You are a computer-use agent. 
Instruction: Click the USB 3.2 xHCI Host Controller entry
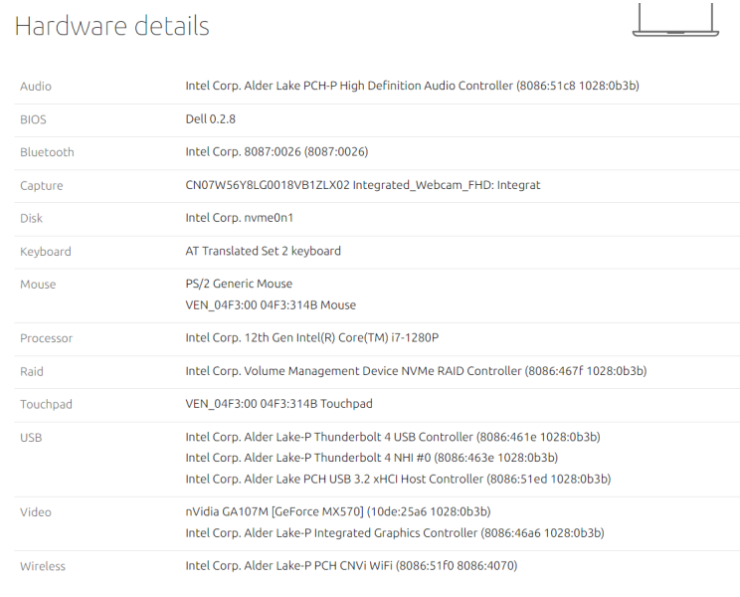click(x=398, y=479)
